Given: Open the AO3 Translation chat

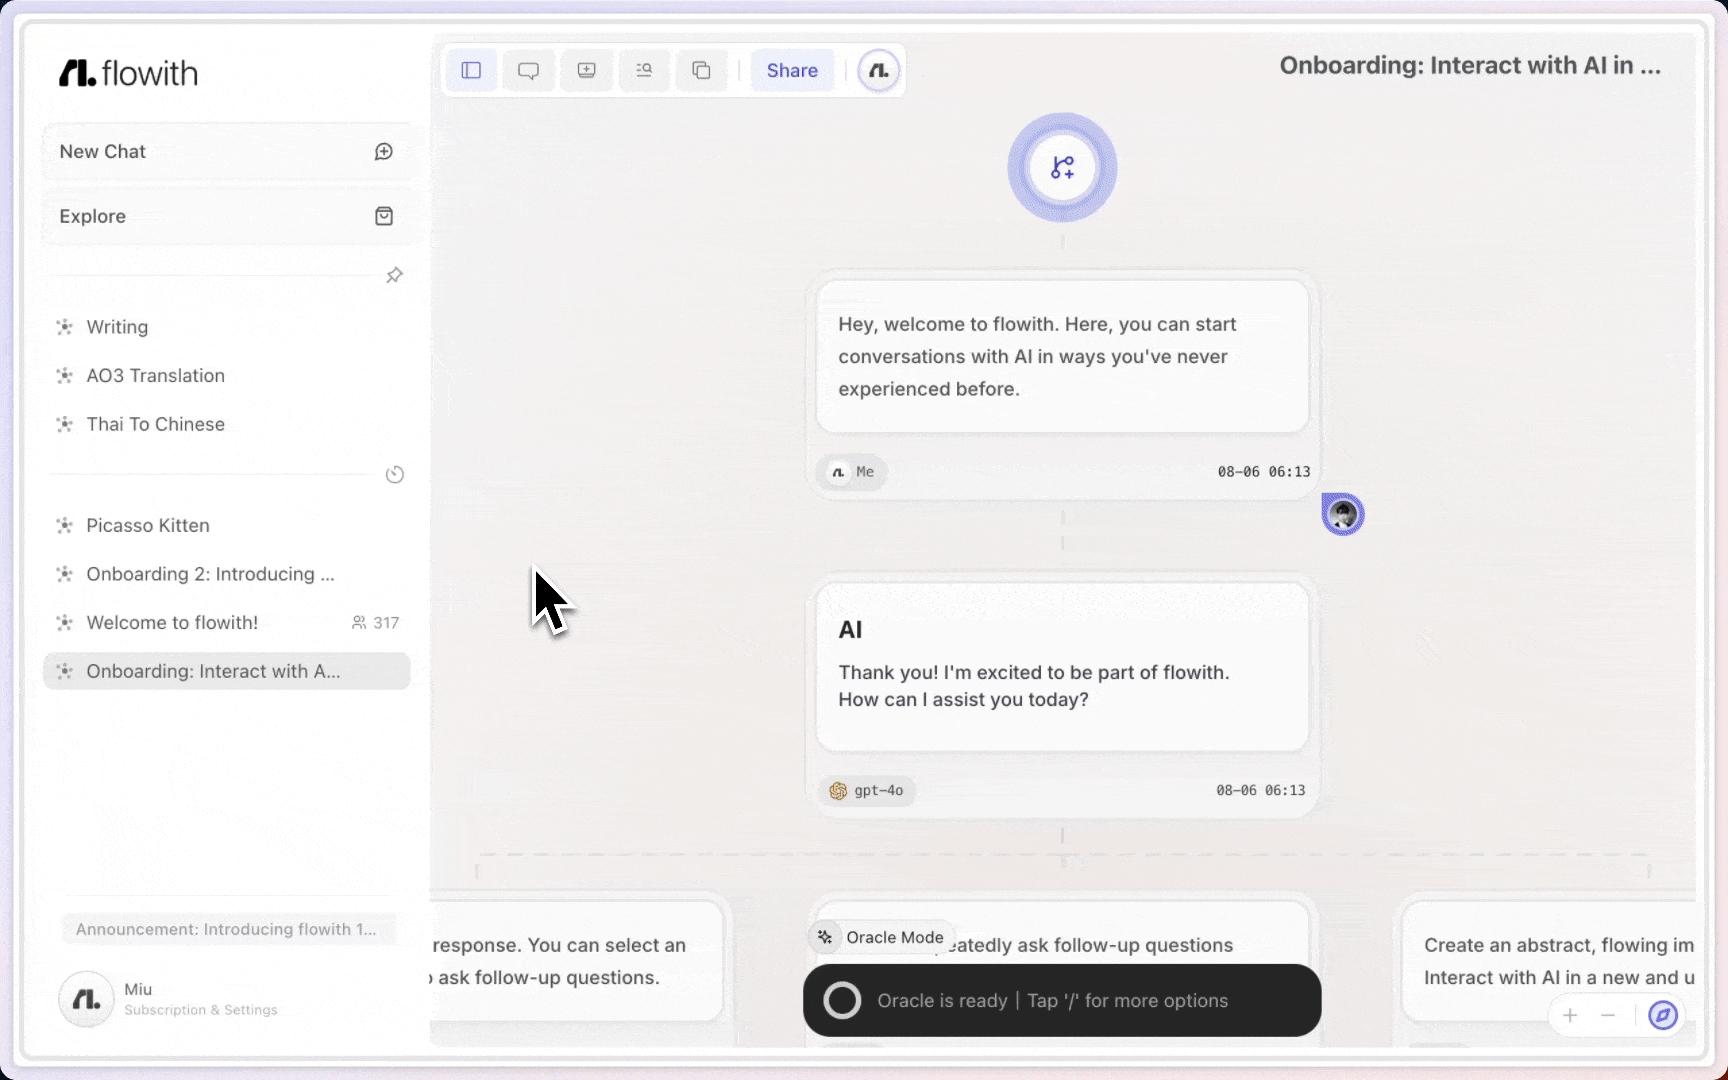Looking at the screenshot, I should [227, 376].
